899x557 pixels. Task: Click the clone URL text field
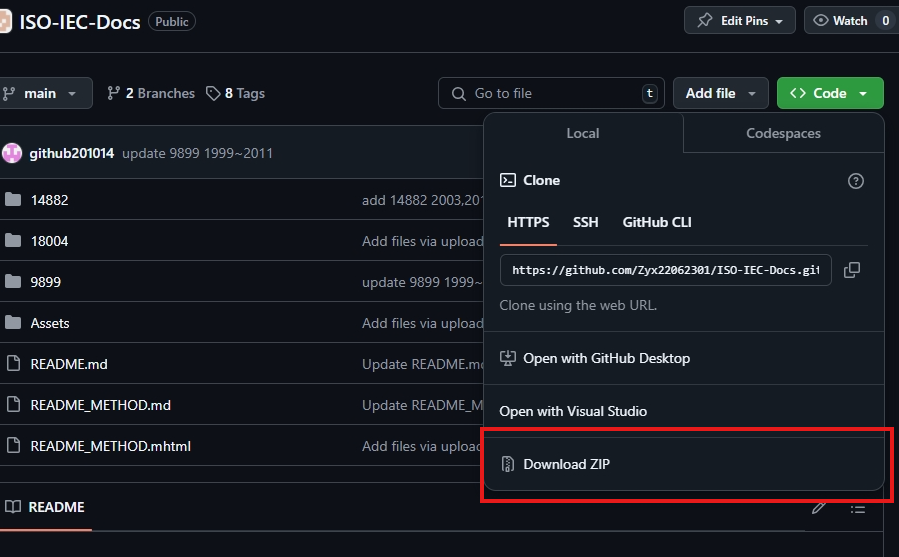click(666, 270)
